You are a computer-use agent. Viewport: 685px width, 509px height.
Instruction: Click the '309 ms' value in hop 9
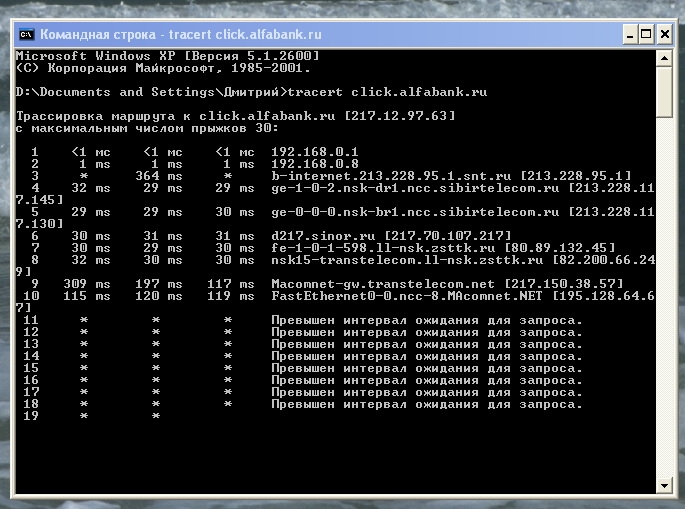pyautogui.click(x=87, y=284)
